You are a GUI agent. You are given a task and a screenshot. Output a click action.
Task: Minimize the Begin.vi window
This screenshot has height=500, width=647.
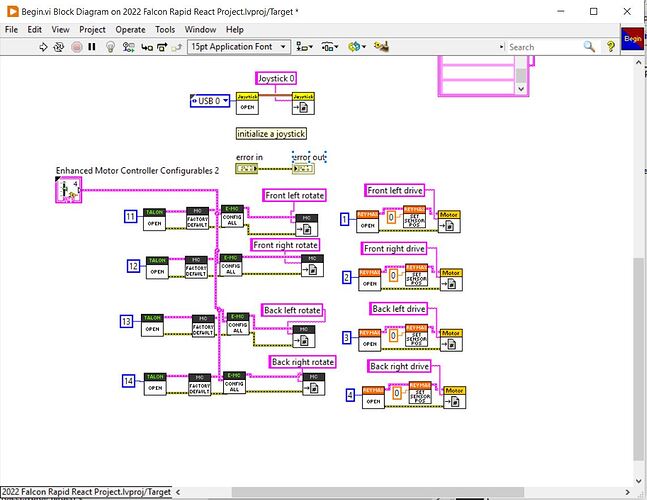coord(560,12)
